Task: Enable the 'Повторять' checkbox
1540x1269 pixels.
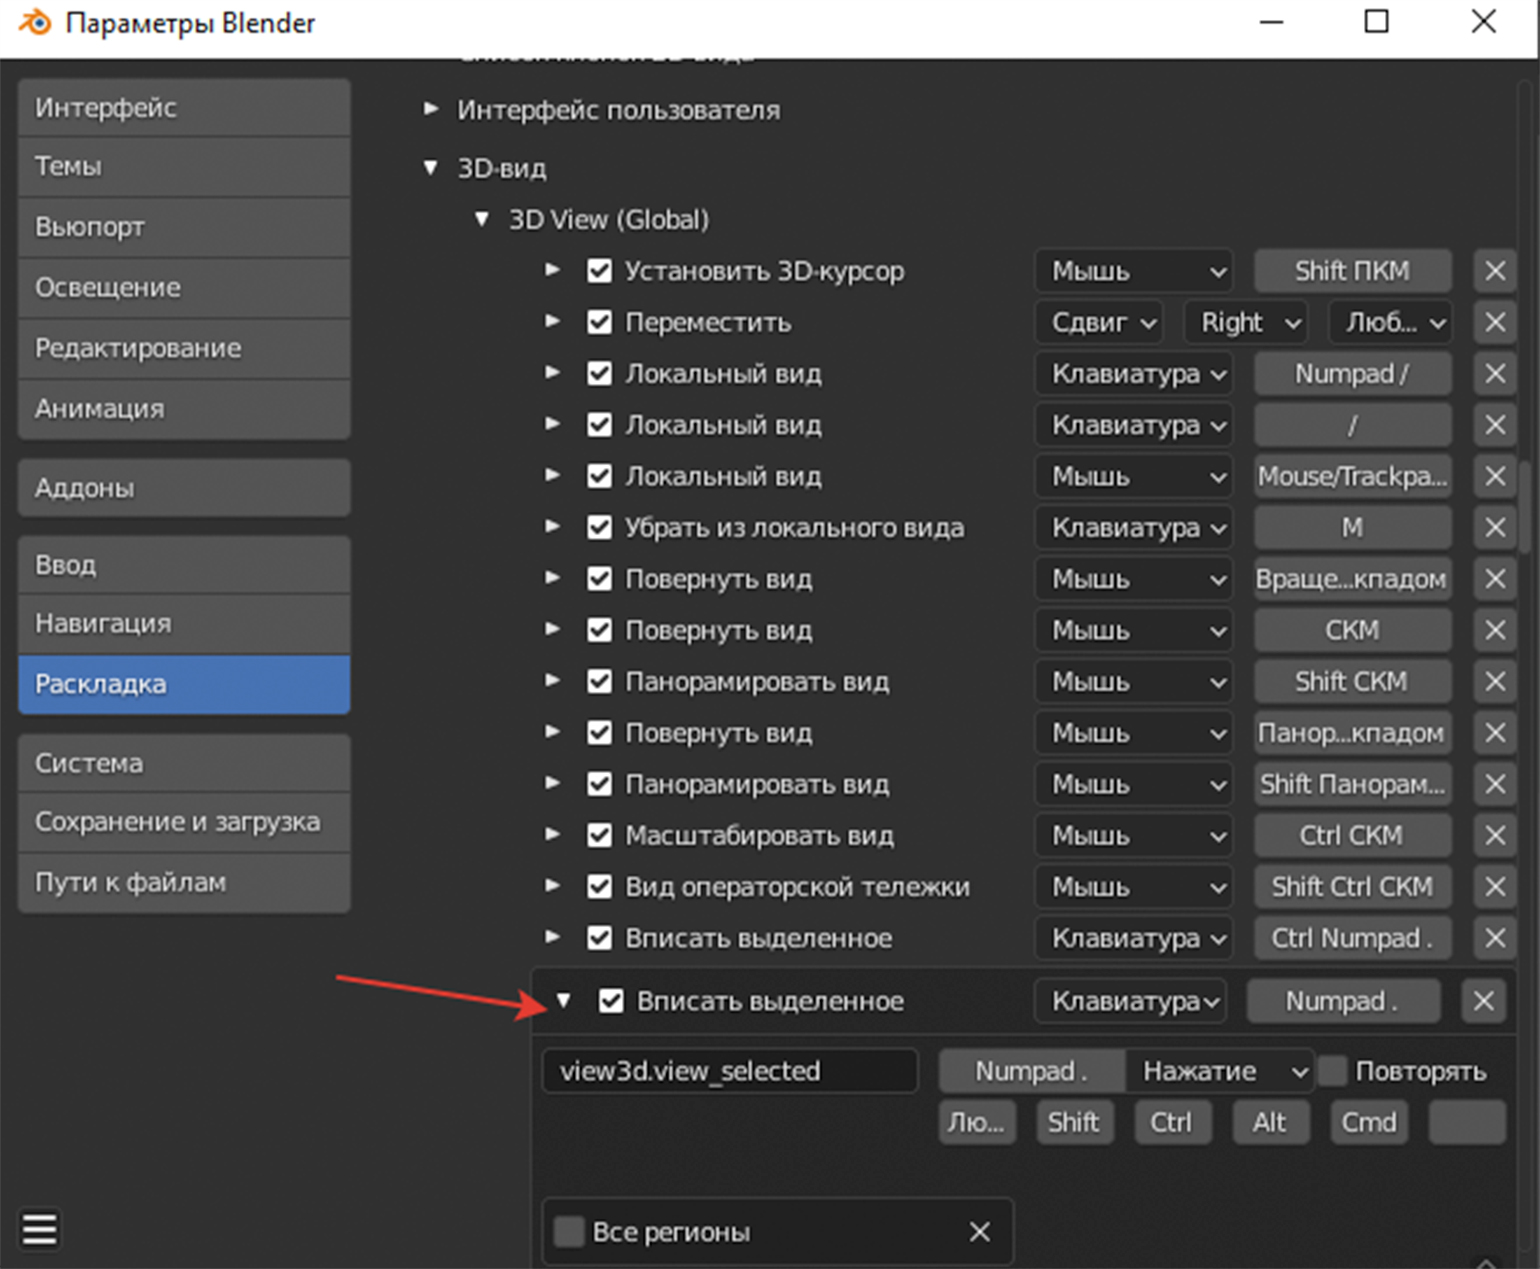Action: pyautogui.click(x=1332, y=1071)
